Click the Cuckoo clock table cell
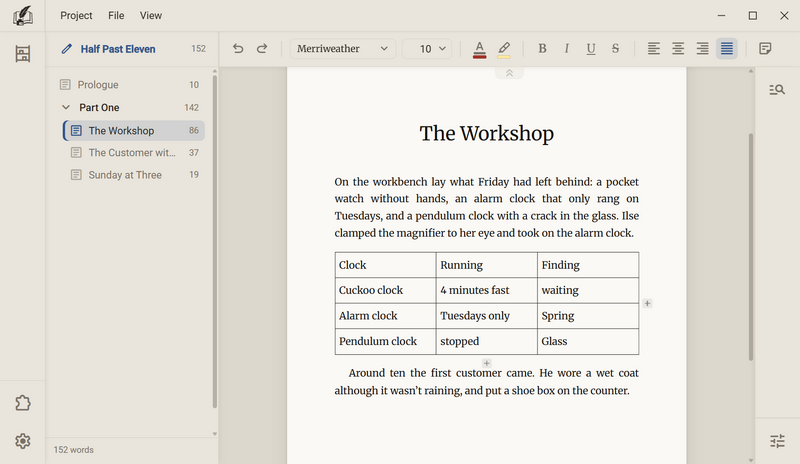800x464 pixels. click(x=385, y=290)
